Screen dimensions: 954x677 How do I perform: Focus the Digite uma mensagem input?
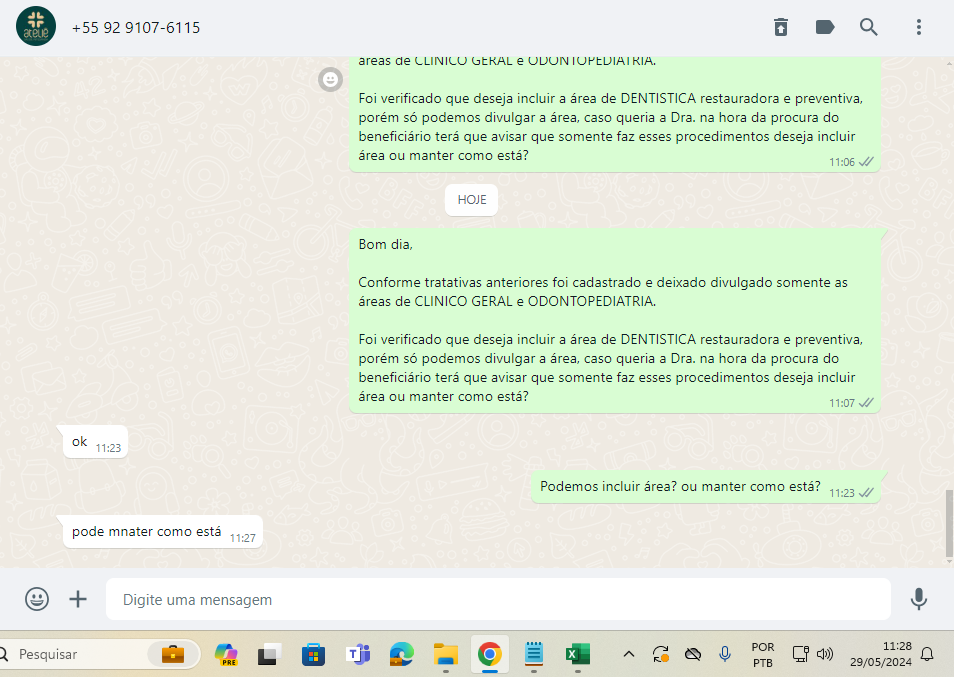click(x=498, y=600)
